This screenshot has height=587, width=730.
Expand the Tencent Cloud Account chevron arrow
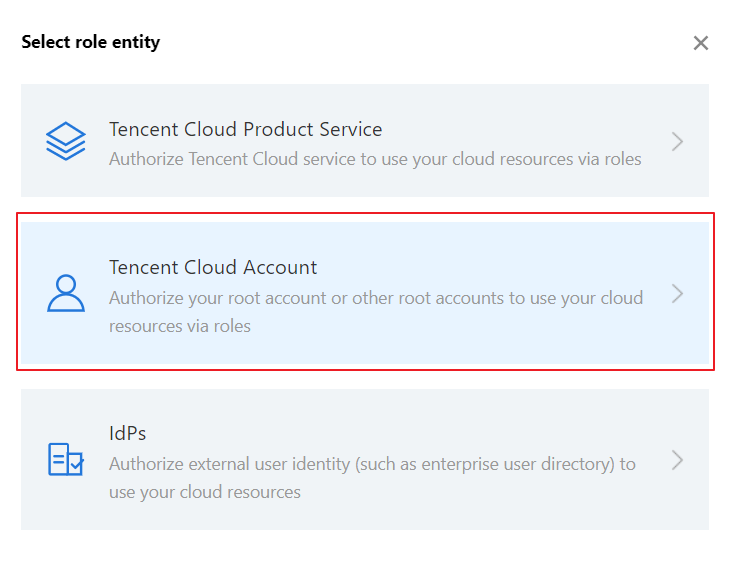click(677, 293)
